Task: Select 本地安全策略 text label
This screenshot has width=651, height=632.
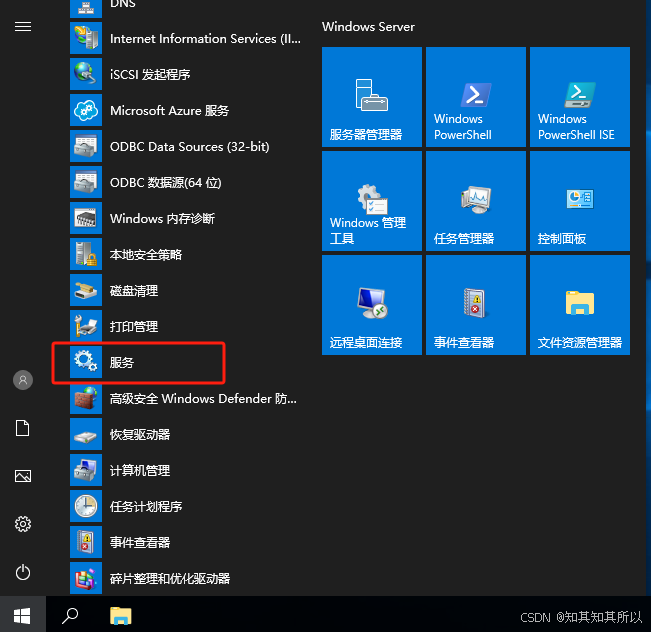Action: point(146,255)
